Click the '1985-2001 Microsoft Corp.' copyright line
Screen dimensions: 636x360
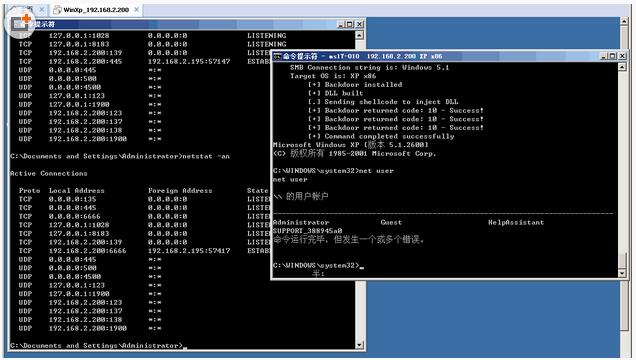[355, 154]
